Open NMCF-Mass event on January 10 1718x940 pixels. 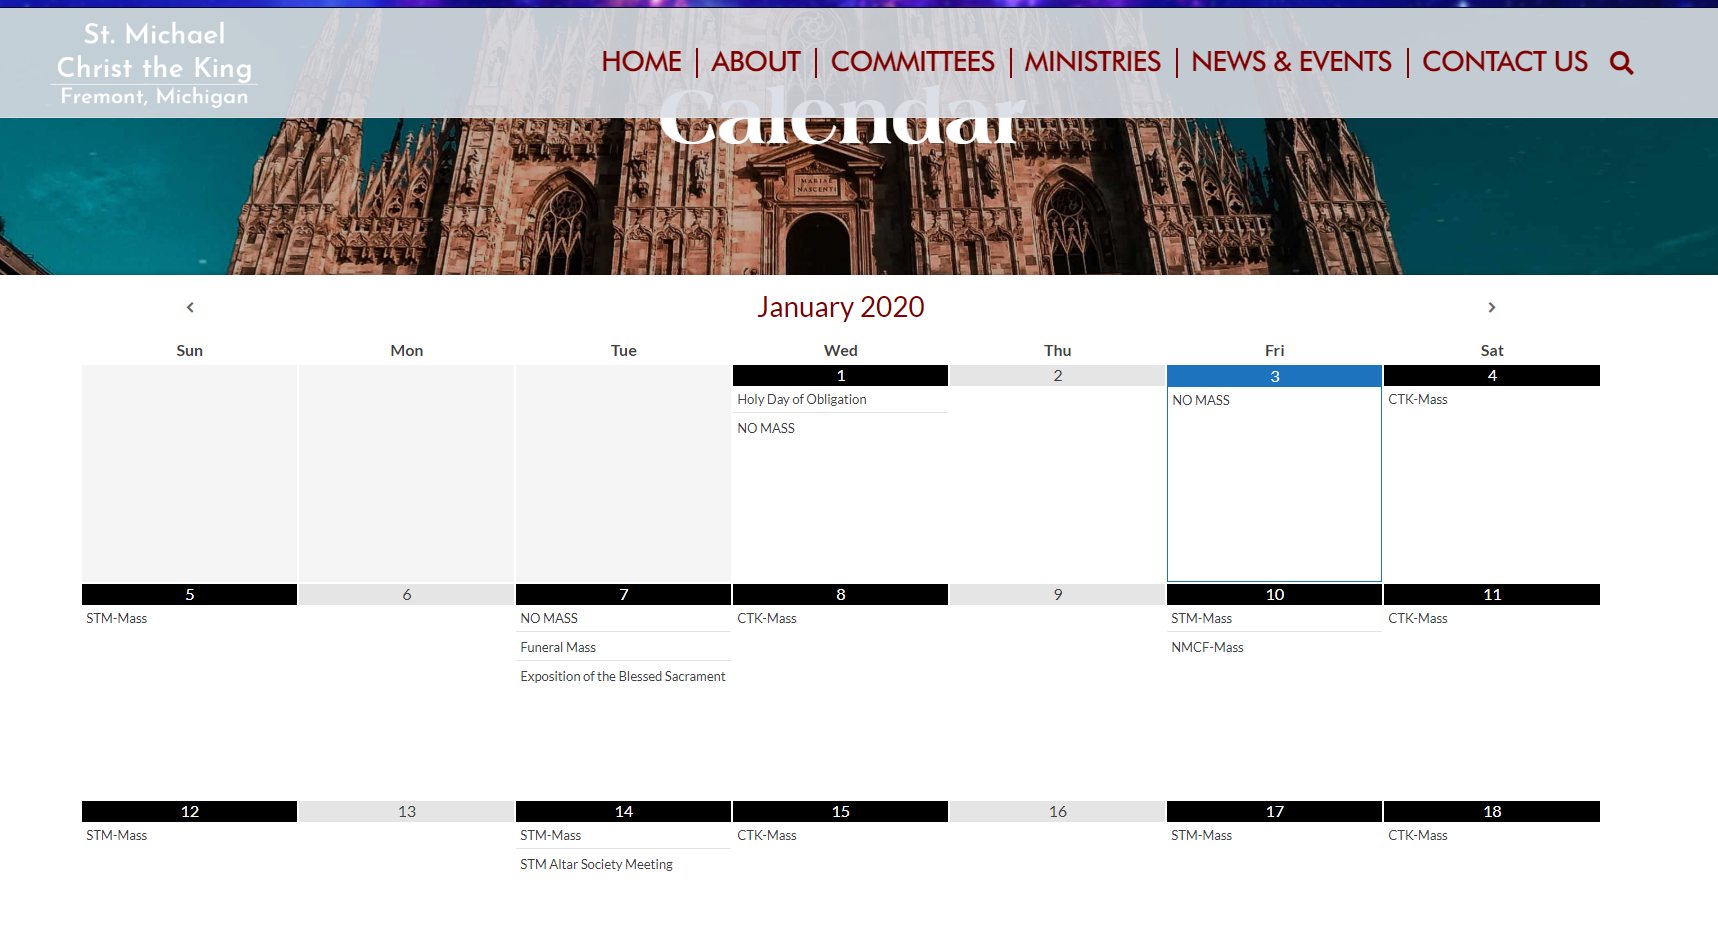click(x=1207, y=647)
